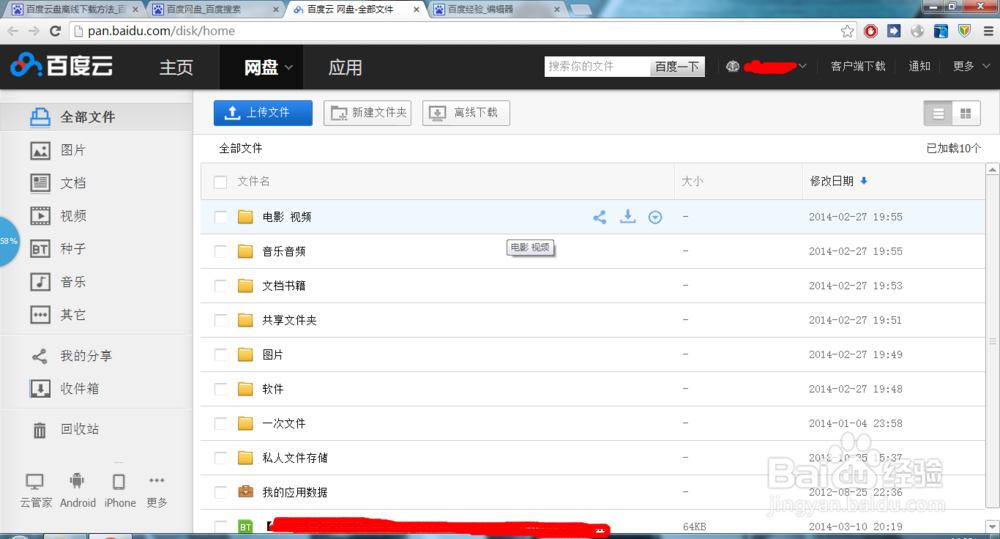Check the 电影 视频 folder checkbox
1000x539 pixels.
coord(221,217)
